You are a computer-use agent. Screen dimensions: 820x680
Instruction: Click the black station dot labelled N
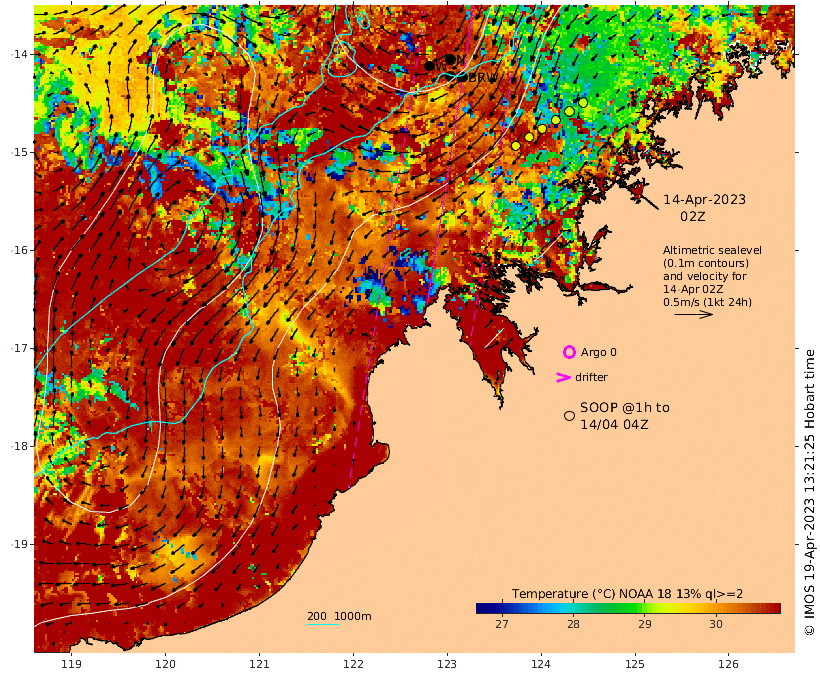pyautogui.click(x=450, y=59)
